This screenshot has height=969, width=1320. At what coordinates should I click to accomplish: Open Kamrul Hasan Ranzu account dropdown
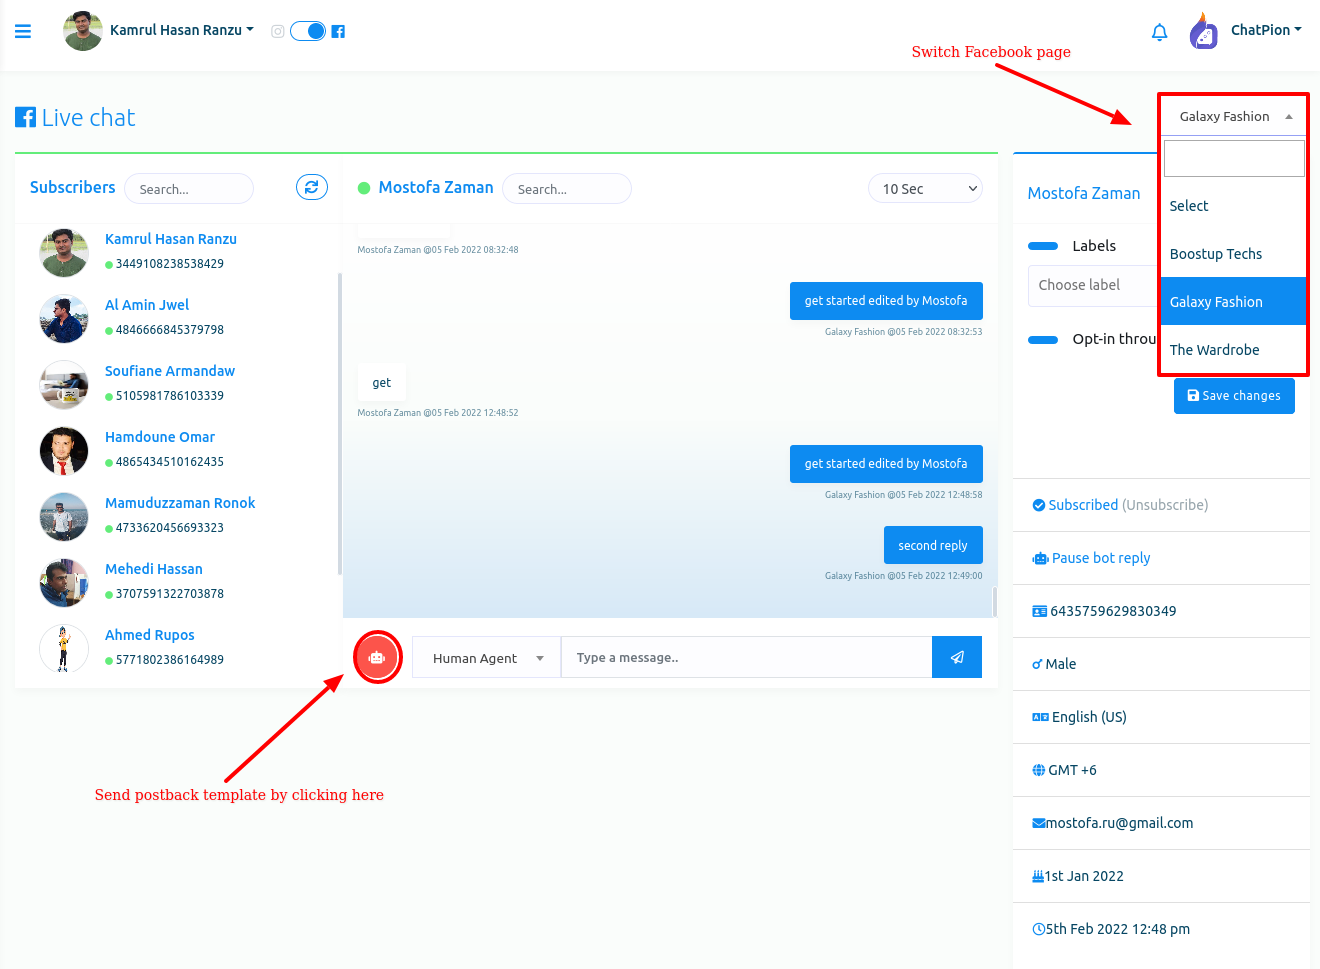(182, 30)
